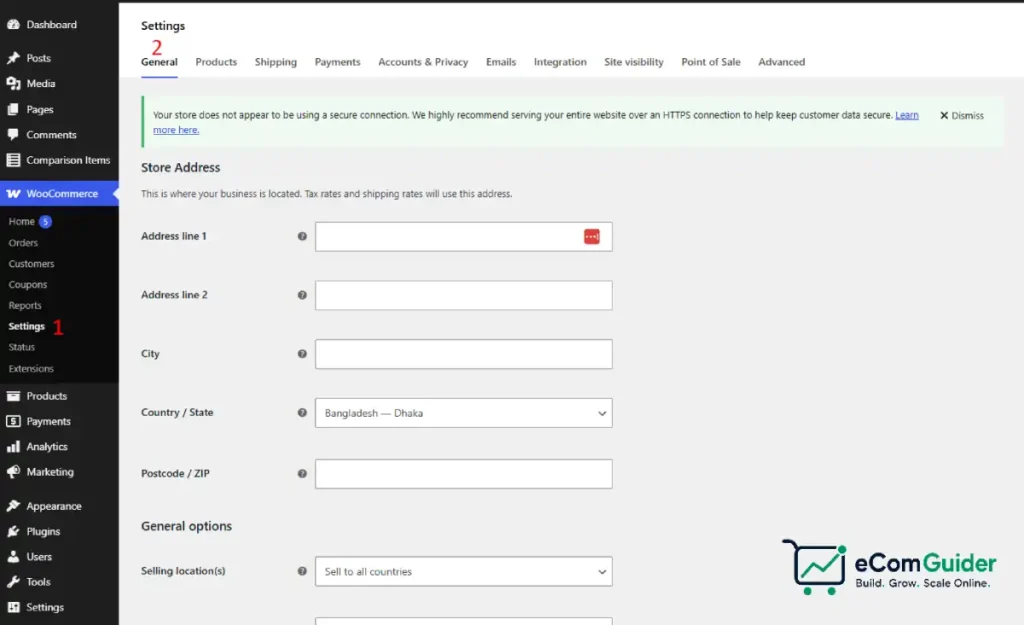This screenshot has width=1024, height=625.
Task: Open the Orders submenu item
Action: click(24, 243)
